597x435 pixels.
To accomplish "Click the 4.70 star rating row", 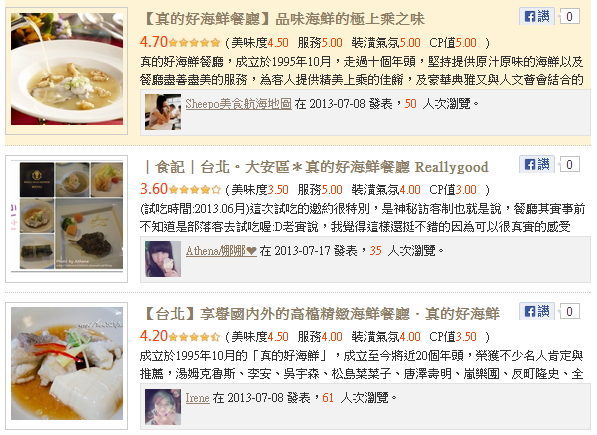I will (314, 42).
